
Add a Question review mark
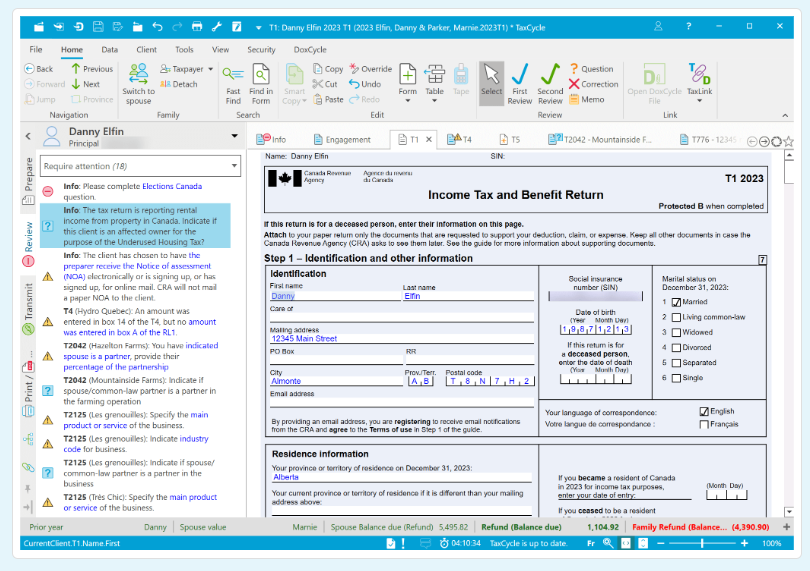[591, 69]
